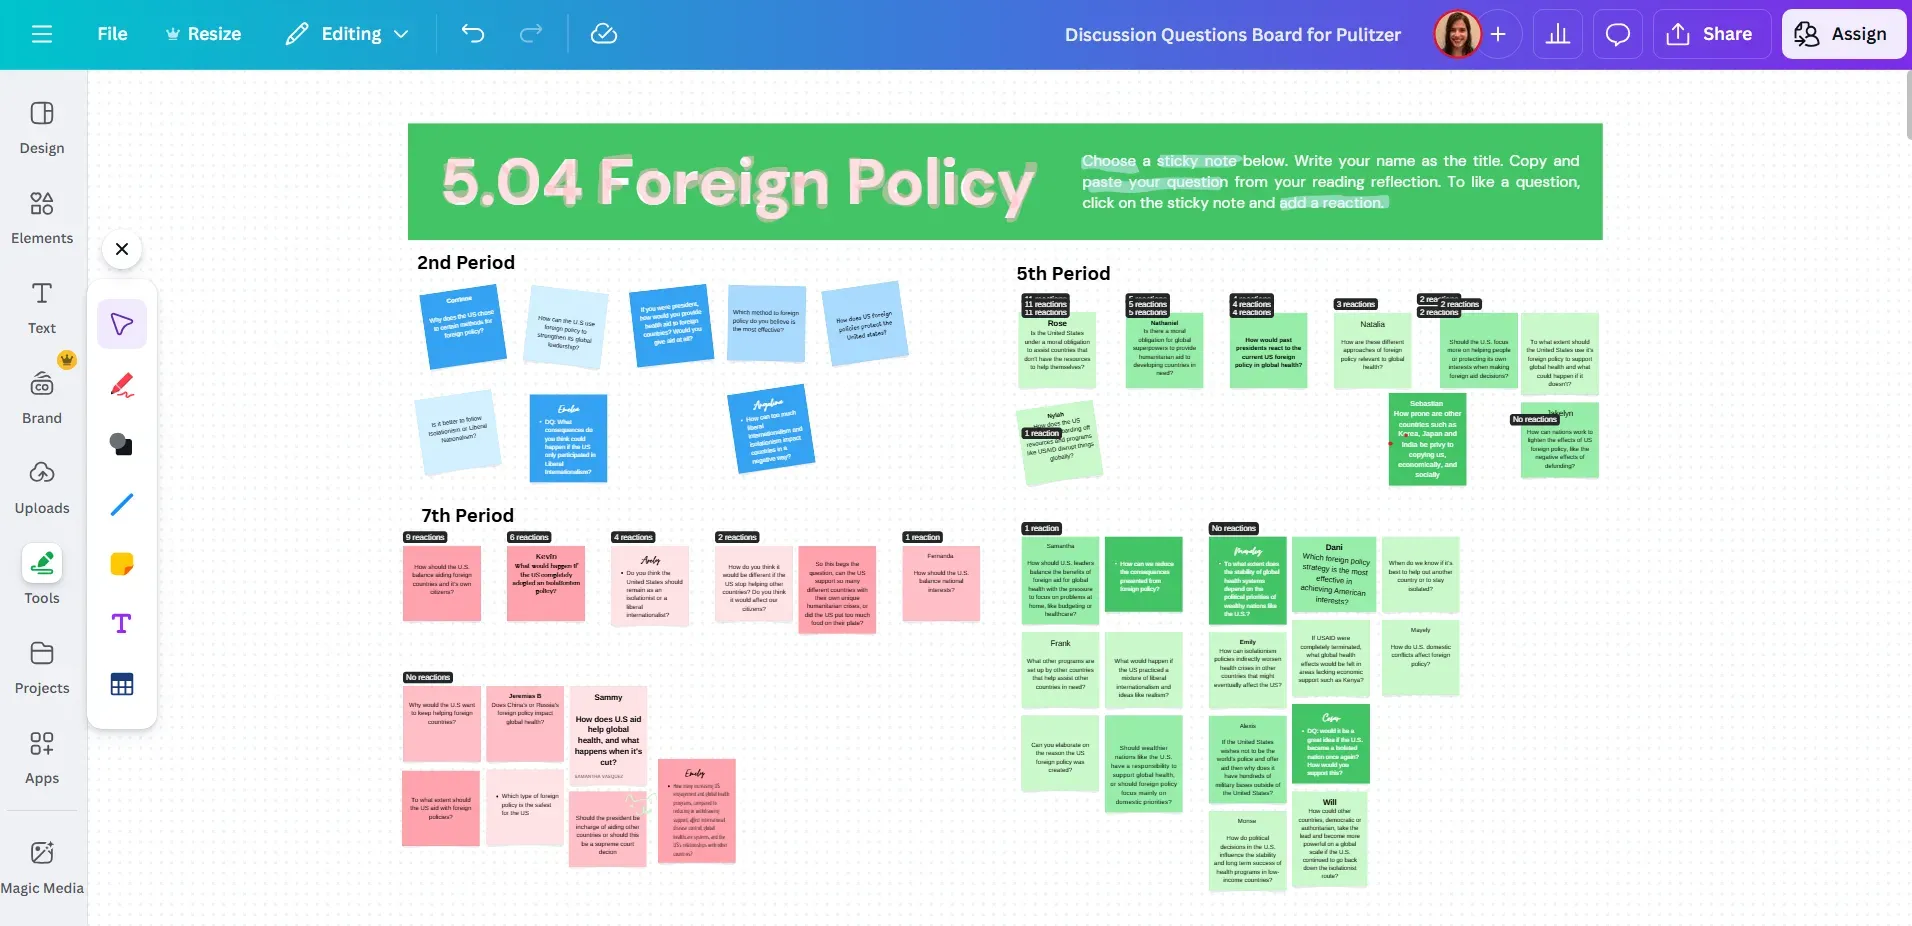1912x926 pixels.
Task: Check the cloud save status icon
Action: [604, 34]
